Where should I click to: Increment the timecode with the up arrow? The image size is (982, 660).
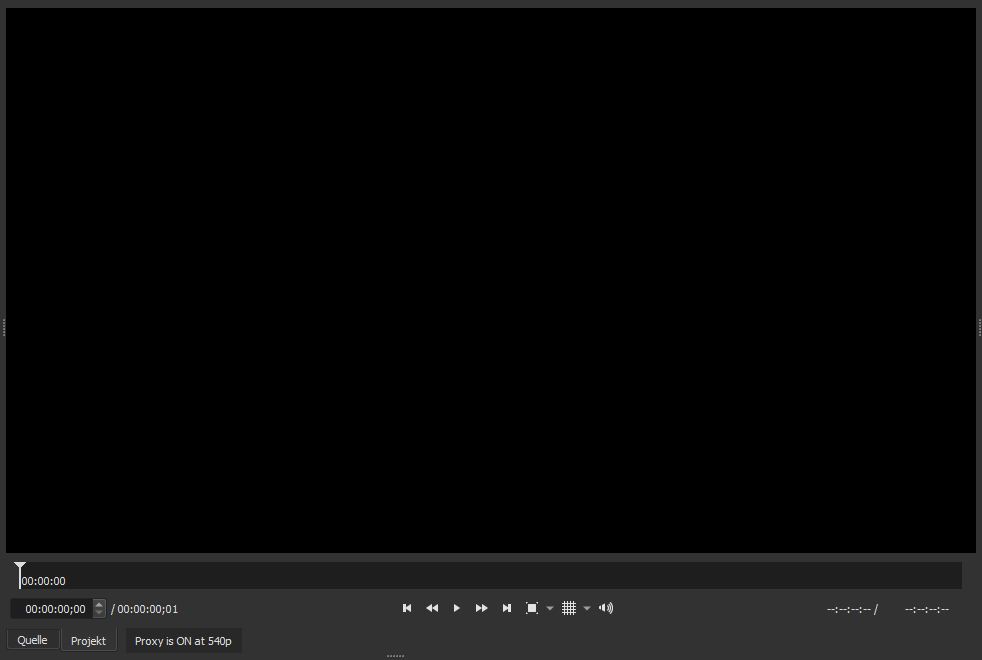pos(99,604)
